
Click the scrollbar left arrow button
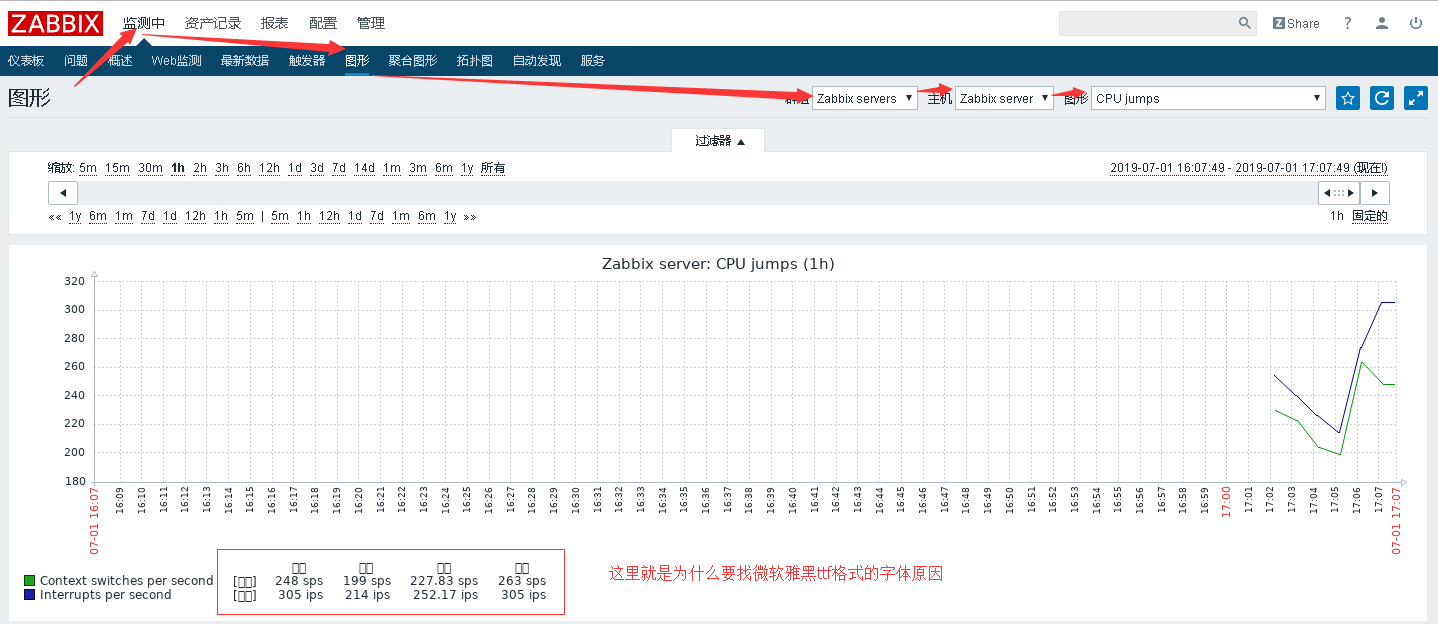coord(63,193)
